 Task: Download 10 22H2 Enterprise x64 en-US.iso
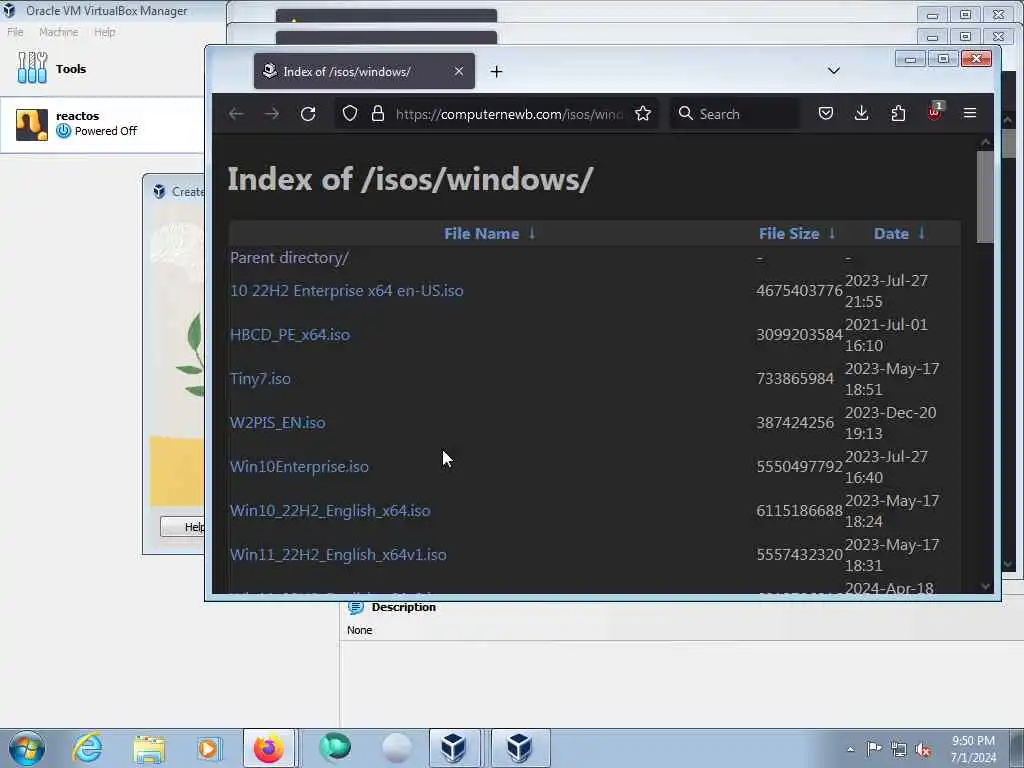tap(347, 291)
